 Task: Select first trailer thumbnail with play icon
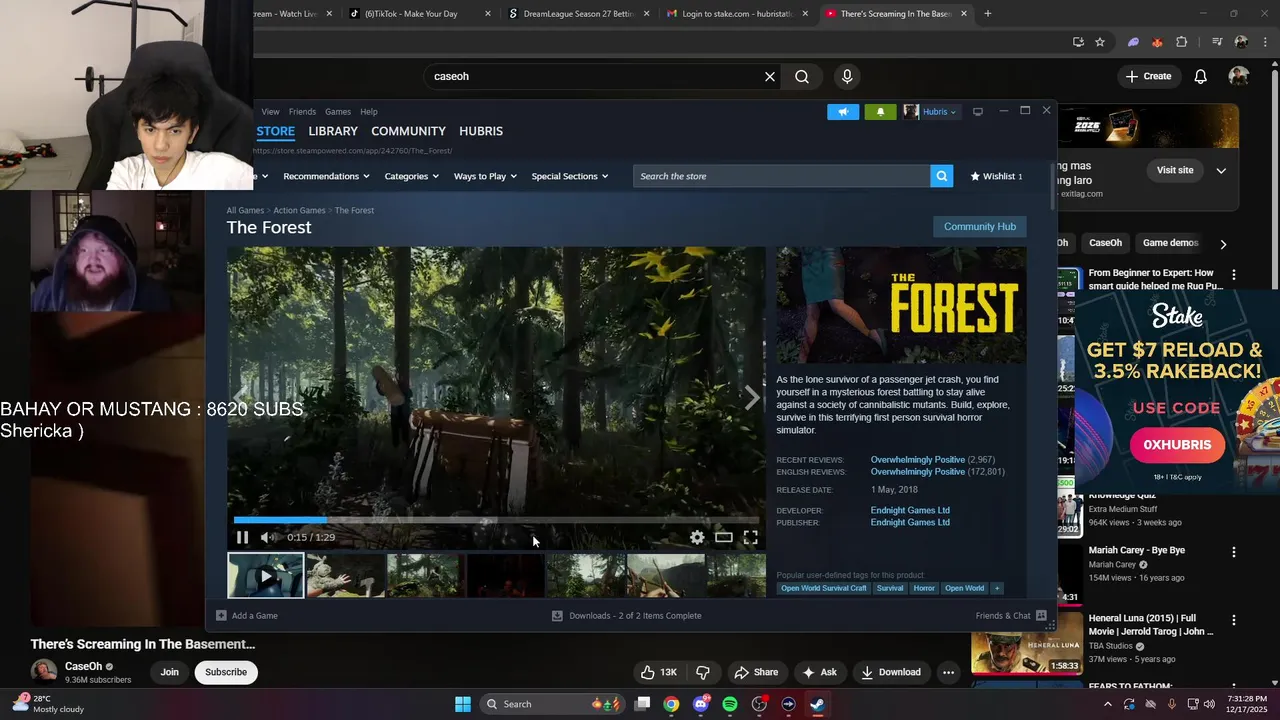pyautogui.click(x=265, y=576)
